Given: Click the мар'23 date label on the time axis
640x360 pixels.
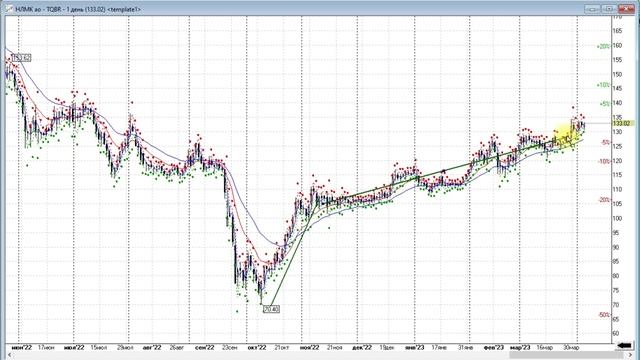Looking at the screenshot, I should (x=520, y=347).
